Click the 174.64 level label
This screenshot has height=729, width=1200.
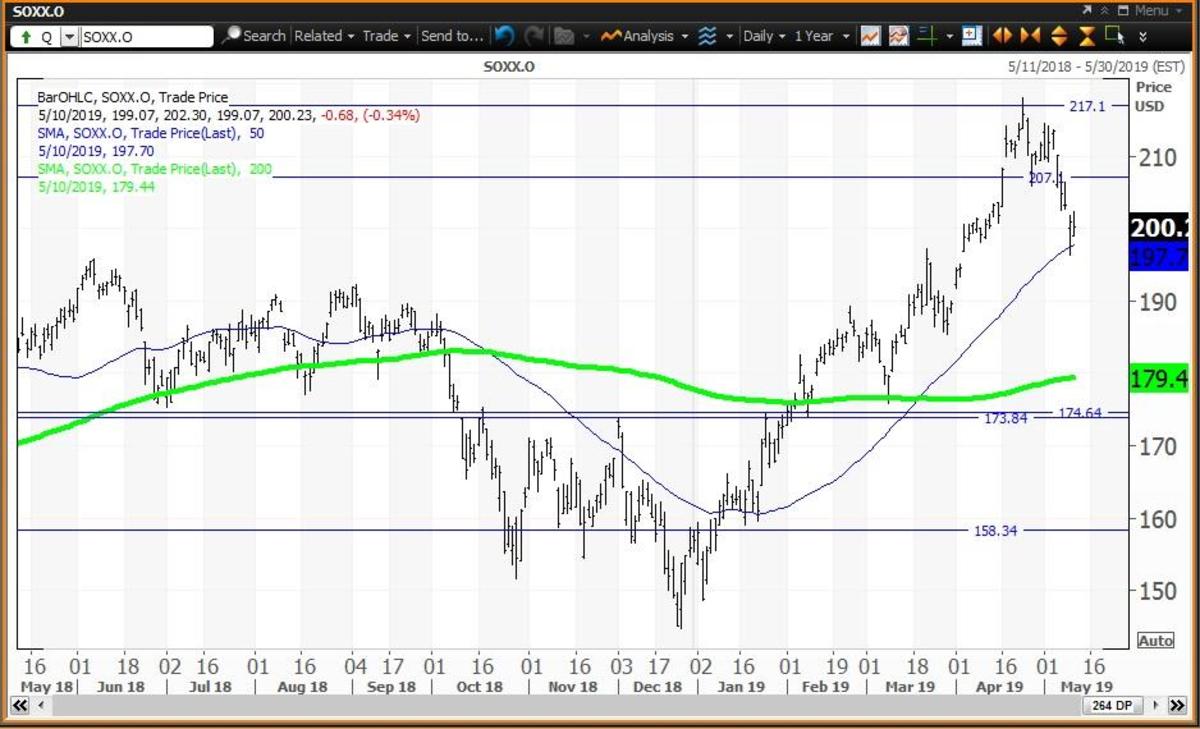click(1079, 412)
